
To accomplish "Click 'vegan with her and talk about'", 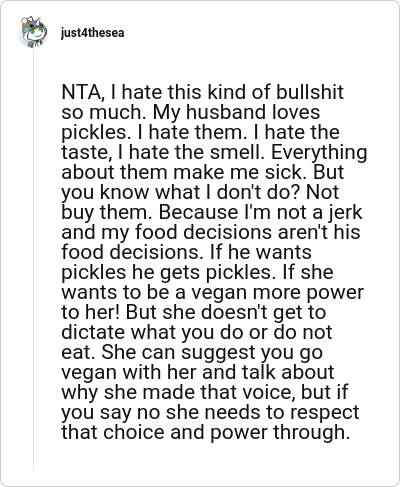I will click(197, 372).
